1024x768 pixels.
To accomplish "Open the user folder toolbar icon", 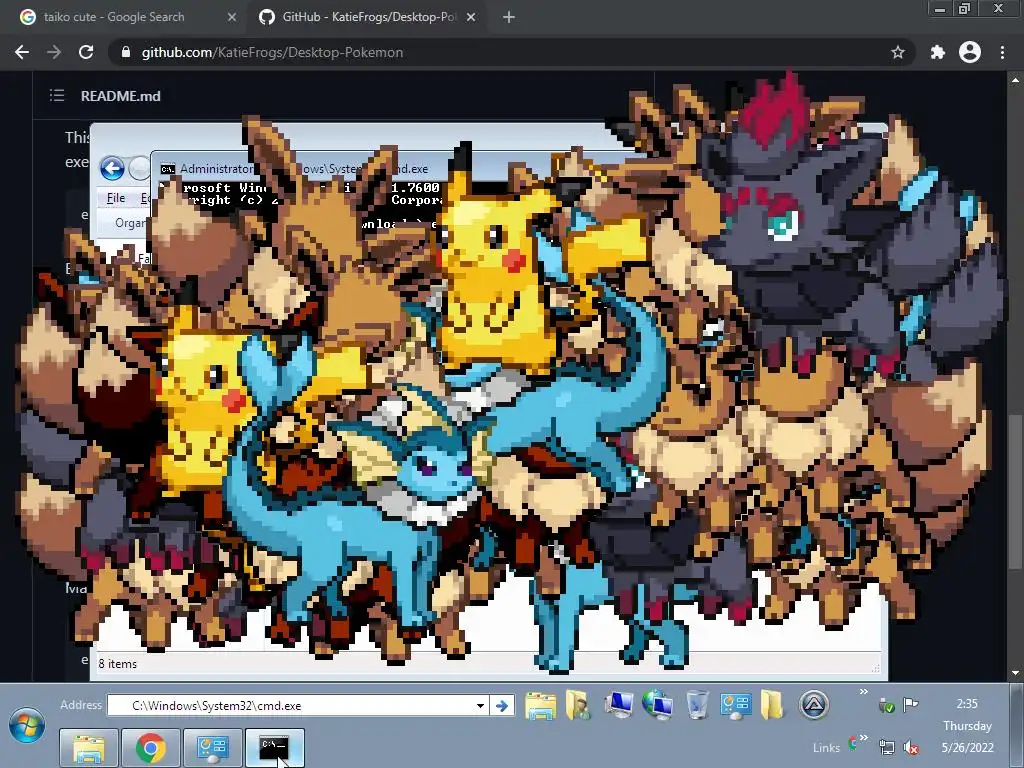I will (578, 705).
